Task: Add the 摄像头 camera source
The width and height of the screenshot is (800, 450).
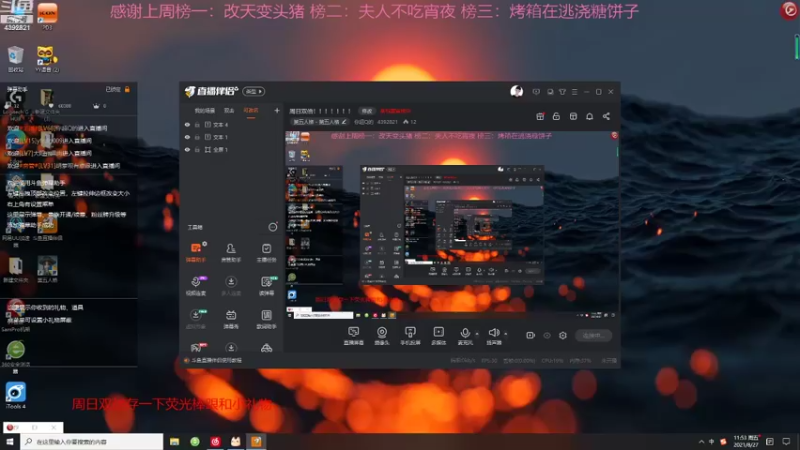Action: point(382,336)
